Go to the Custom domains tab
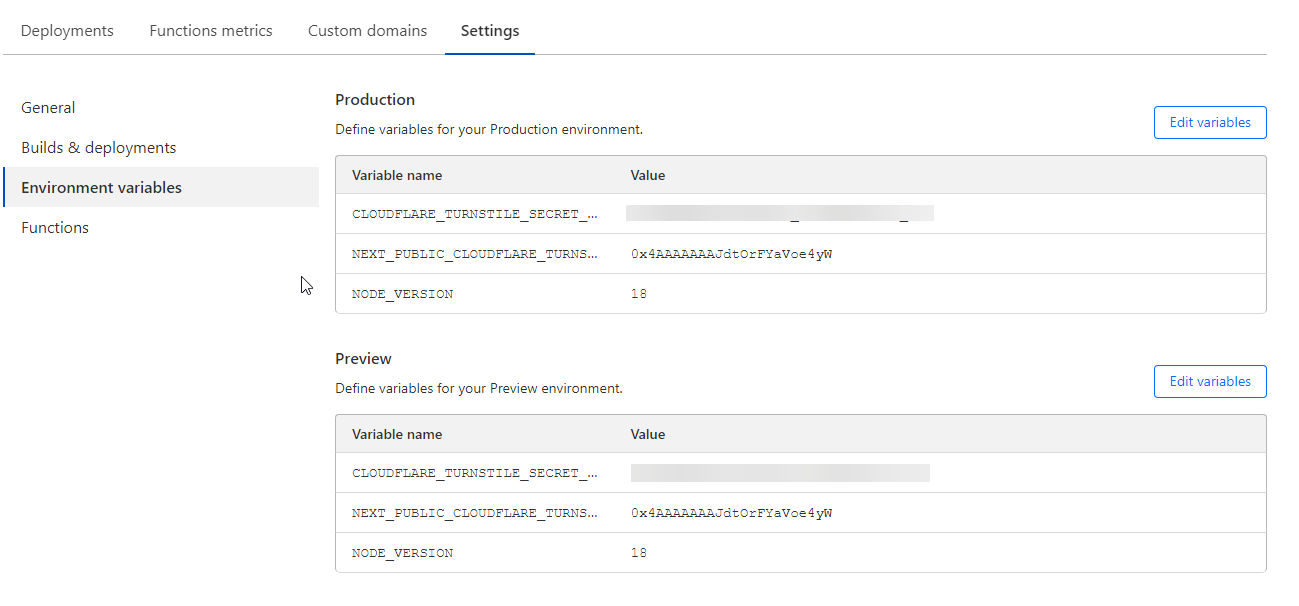Viewport: 1299px width, 606px height. coord(367,31)
